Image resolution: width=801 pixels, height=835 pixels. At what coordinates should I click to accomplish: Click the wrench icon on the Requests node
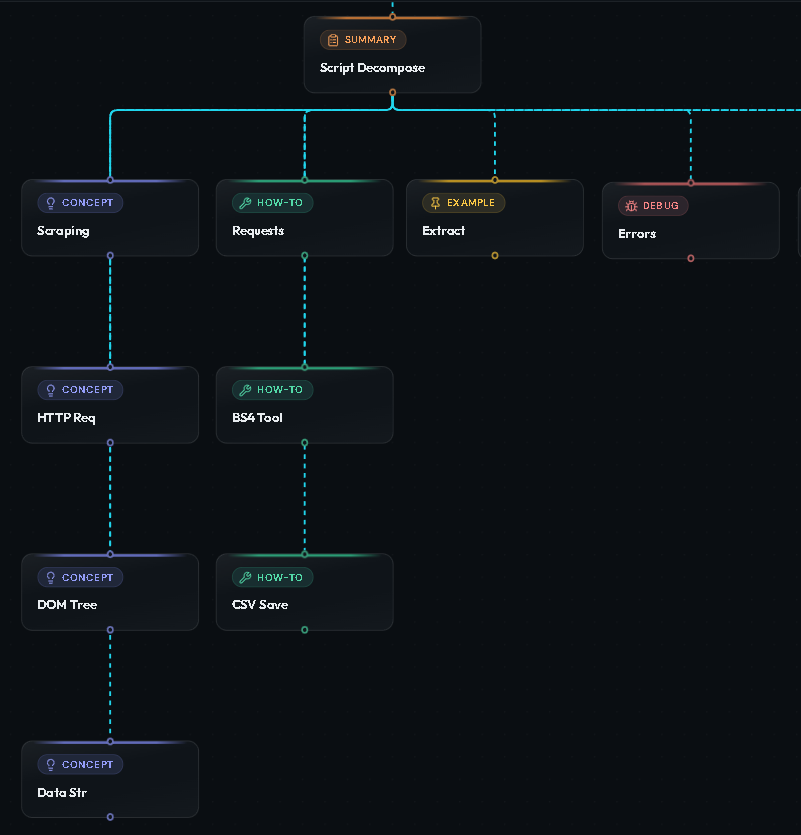245,203
